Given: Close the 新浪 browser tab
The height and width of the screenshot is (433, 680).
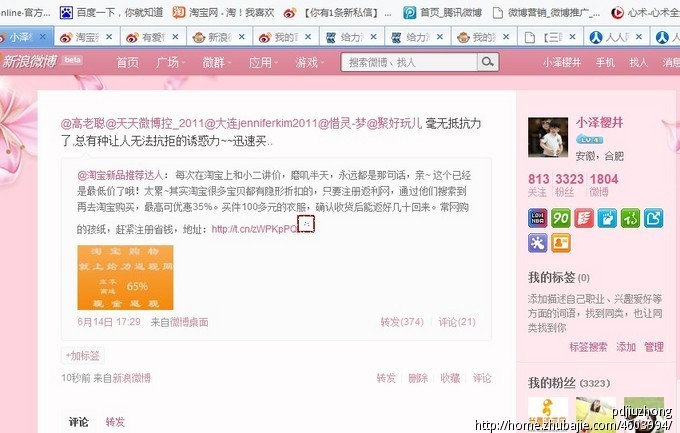Looking at the screenshot, I should tap(242, 37).
